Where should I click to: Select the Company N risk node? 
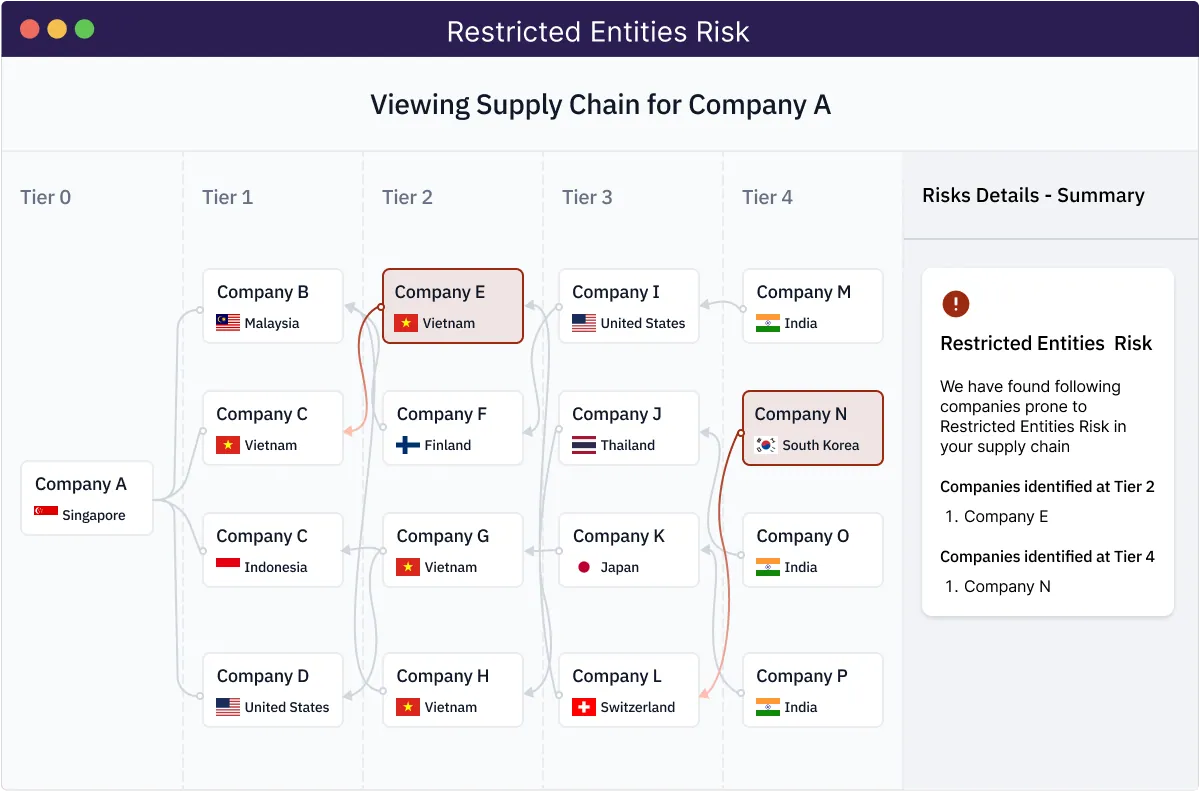[x=812, y=428]
